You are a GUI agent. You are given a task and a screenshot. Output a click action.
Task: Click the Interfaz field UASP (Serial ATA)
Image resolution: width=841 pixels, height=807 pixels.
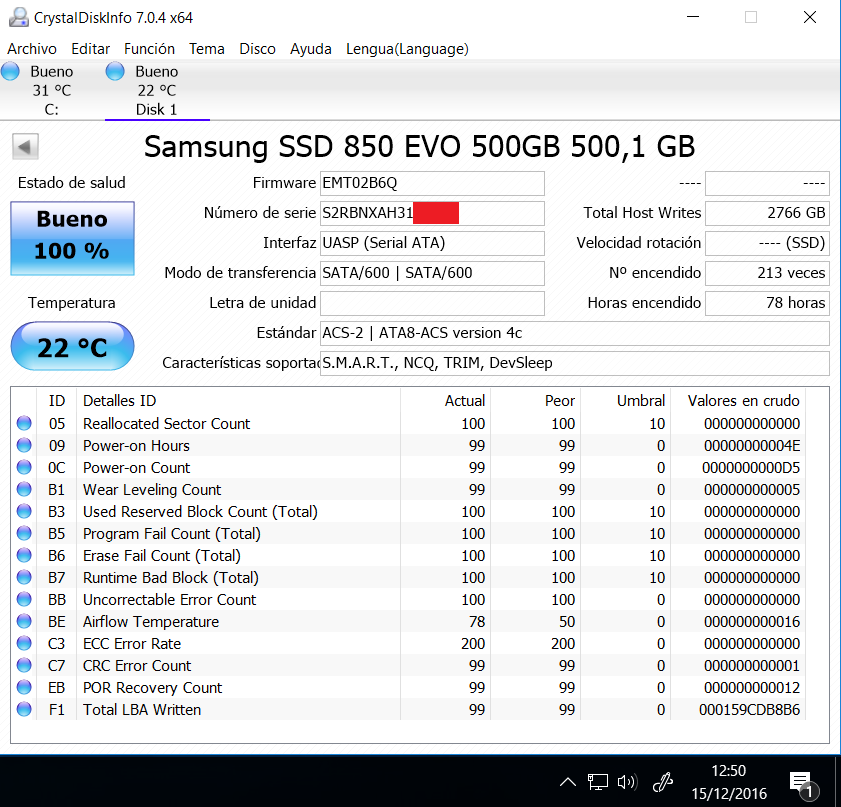click(432, 243)
